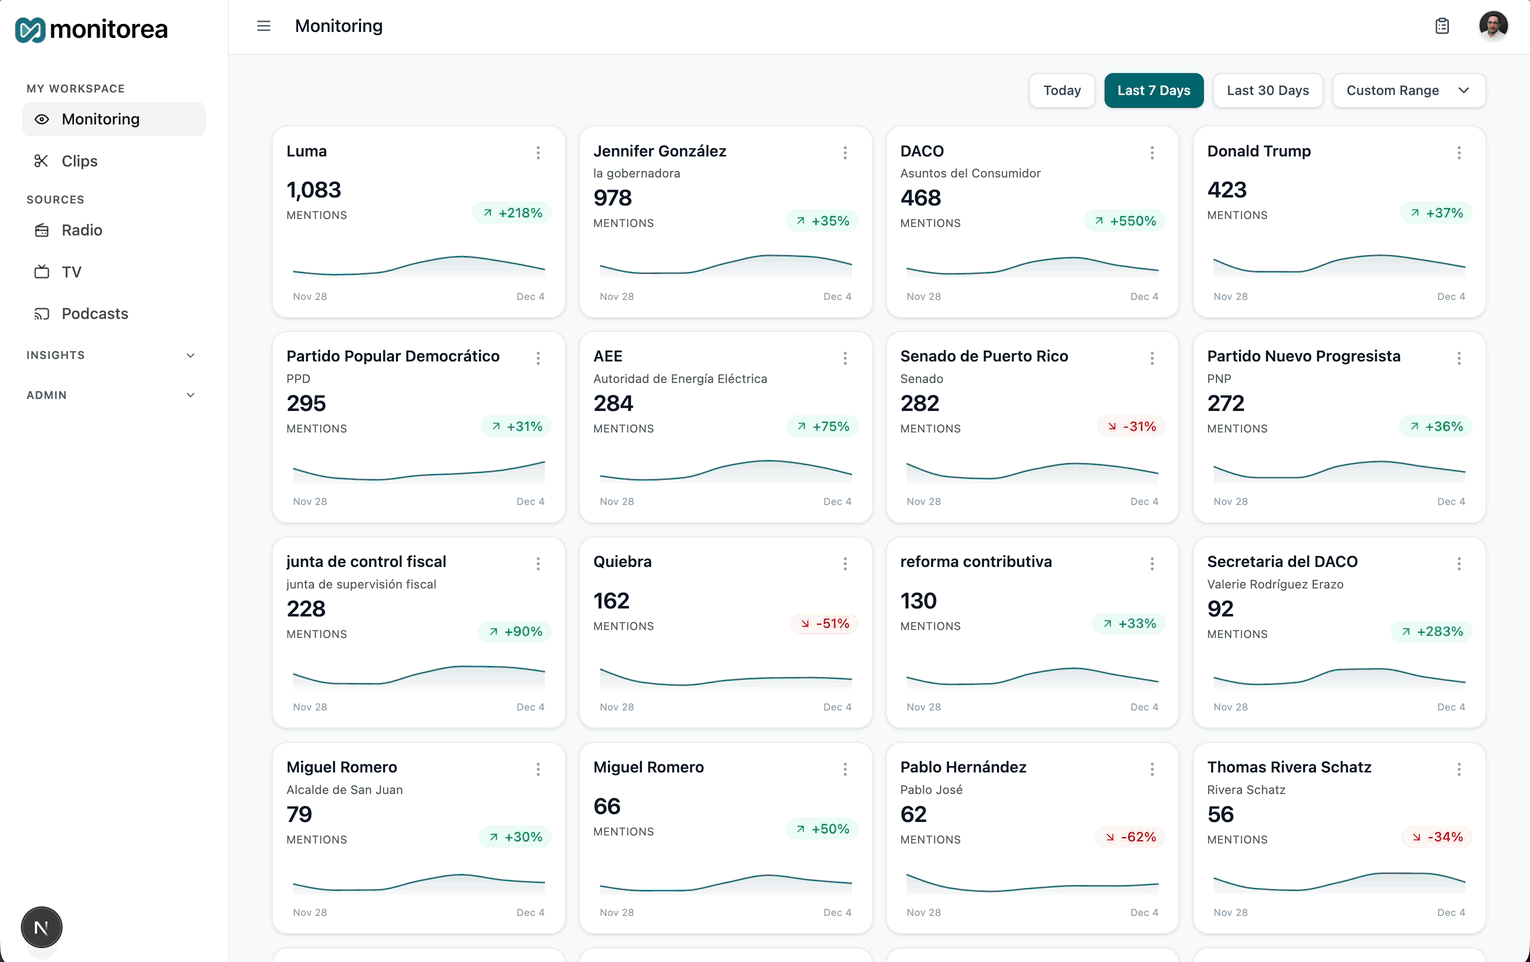Select the Last 30 Days filter
This screenshot has width=1530, height=962.
[1267, 90]
